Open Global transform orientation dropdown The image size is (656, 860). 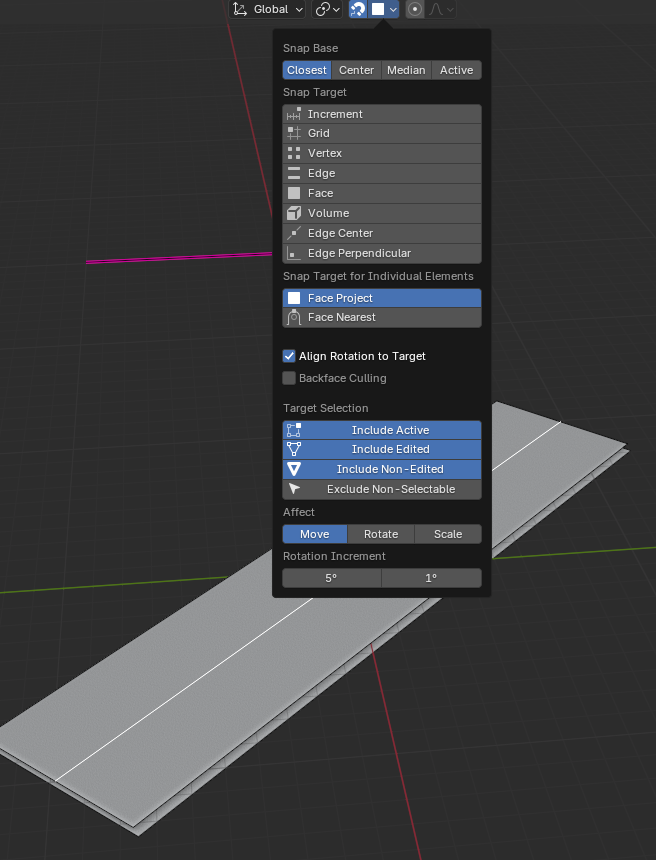(267, 9)
